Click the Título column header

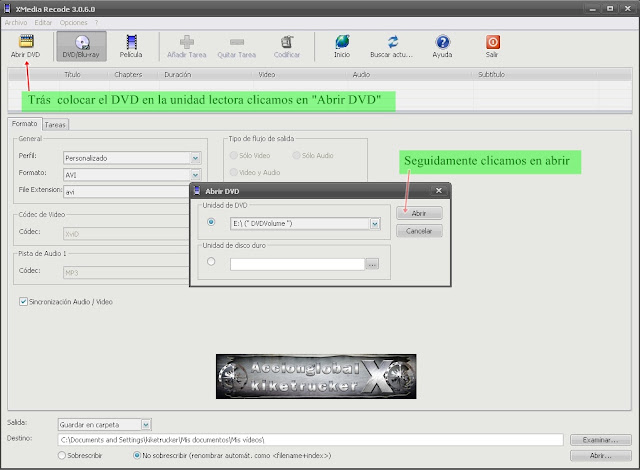(x=72, y=75)
